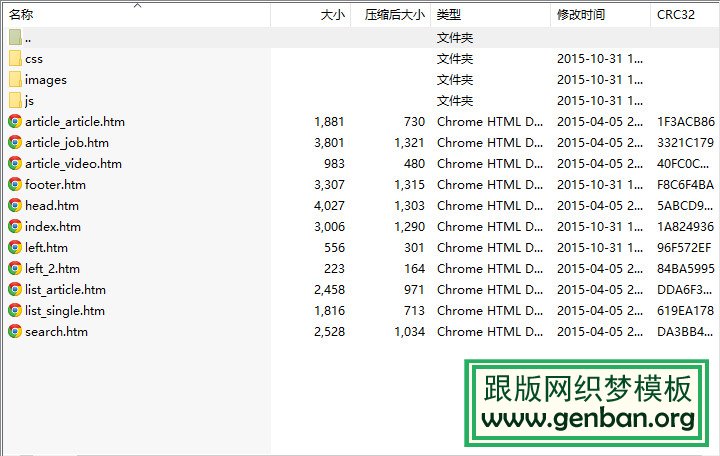Select the images folder name
This screenshot has height=456, width=720.
(x=46, y=80)
